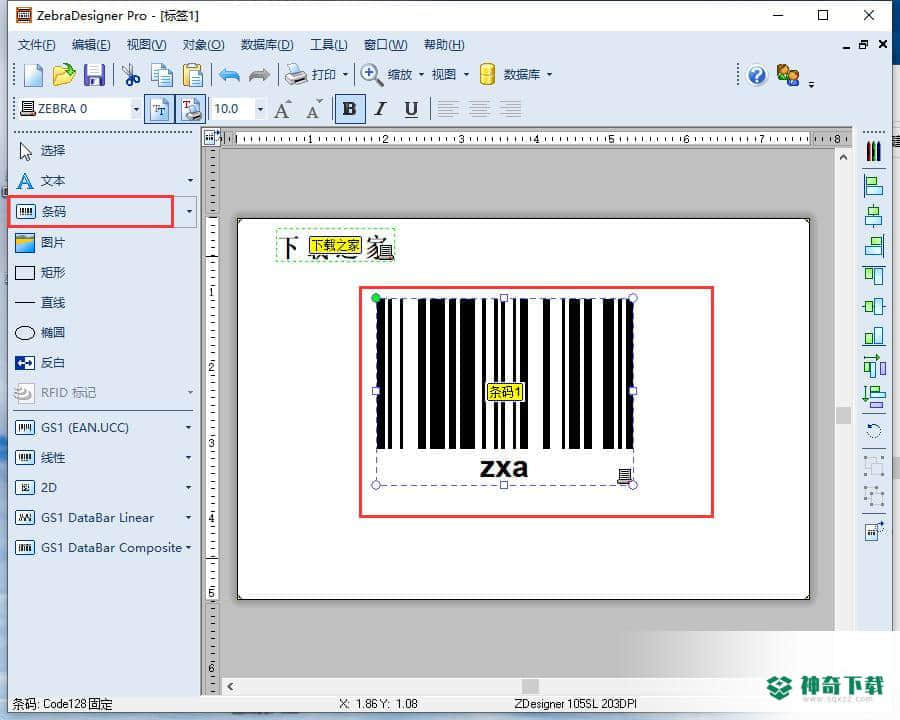
Task: Expand the 视图 toolbar dropdown arrow
Action: 466,75
